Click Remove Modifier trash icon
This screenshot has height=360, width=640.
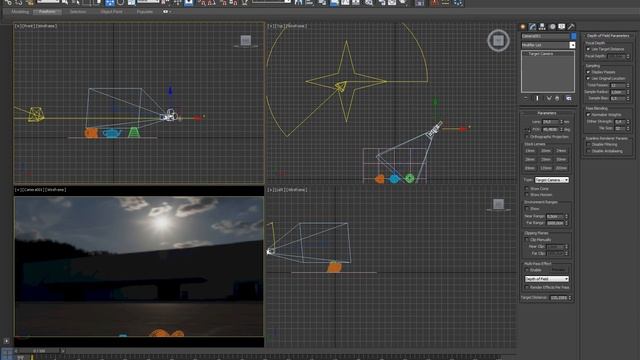[x=557, y=98]
